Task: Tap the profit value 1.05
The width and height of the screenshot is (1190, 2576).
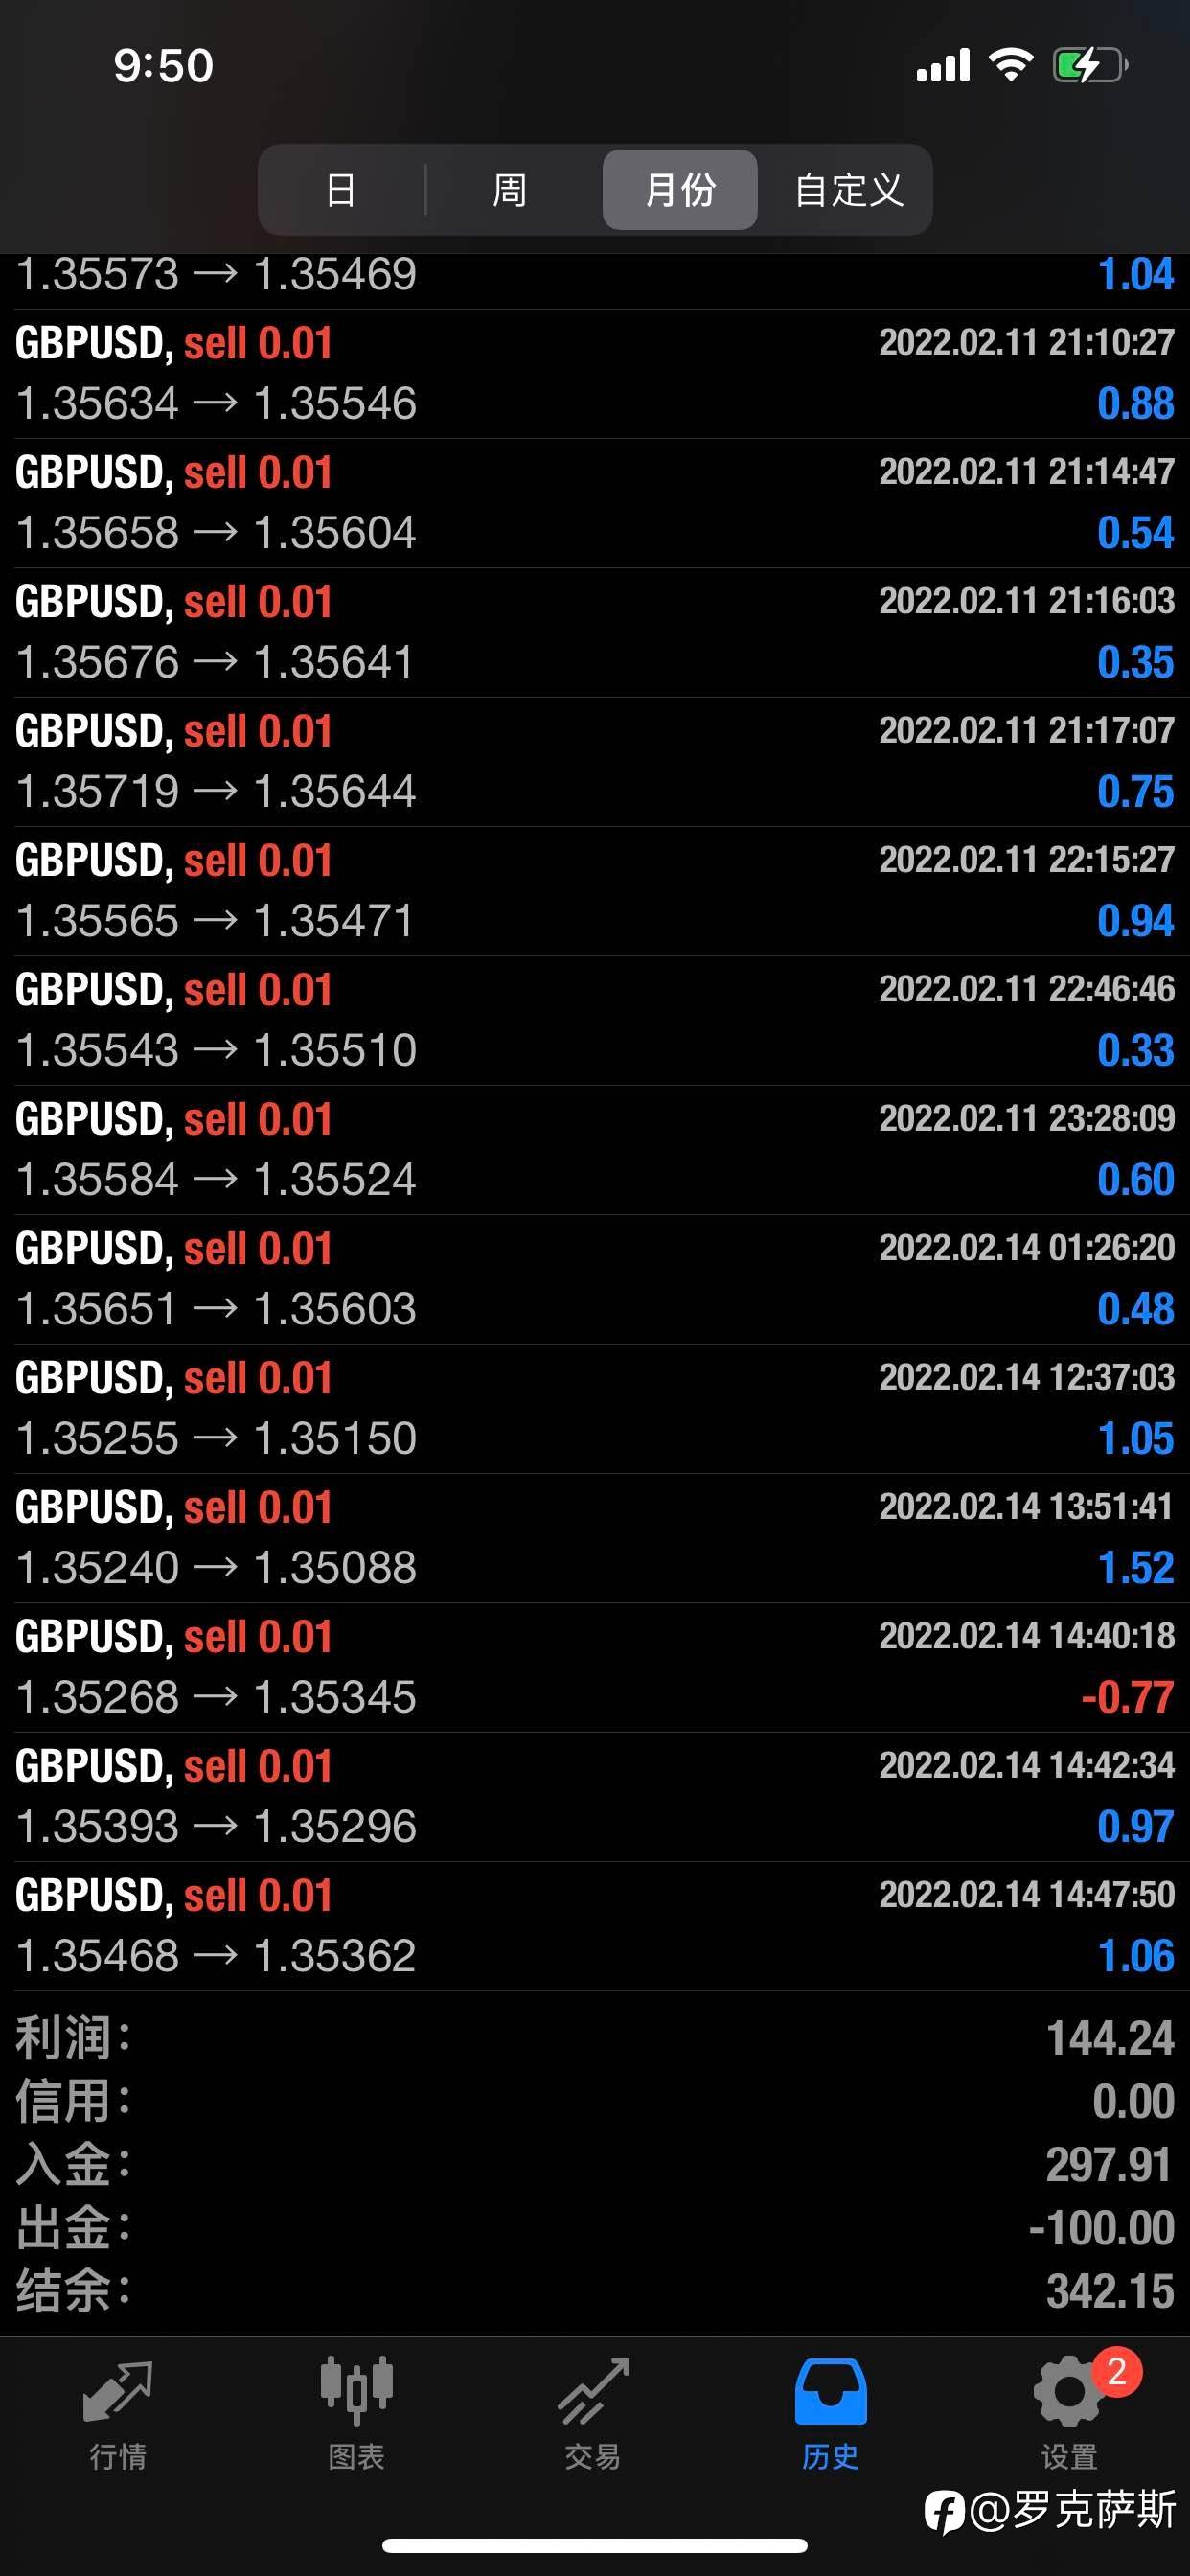Action: 1136,1438
